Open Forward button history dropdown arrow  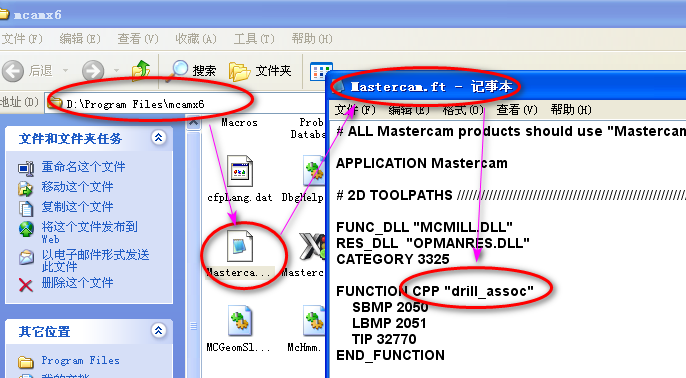point(116,70)
